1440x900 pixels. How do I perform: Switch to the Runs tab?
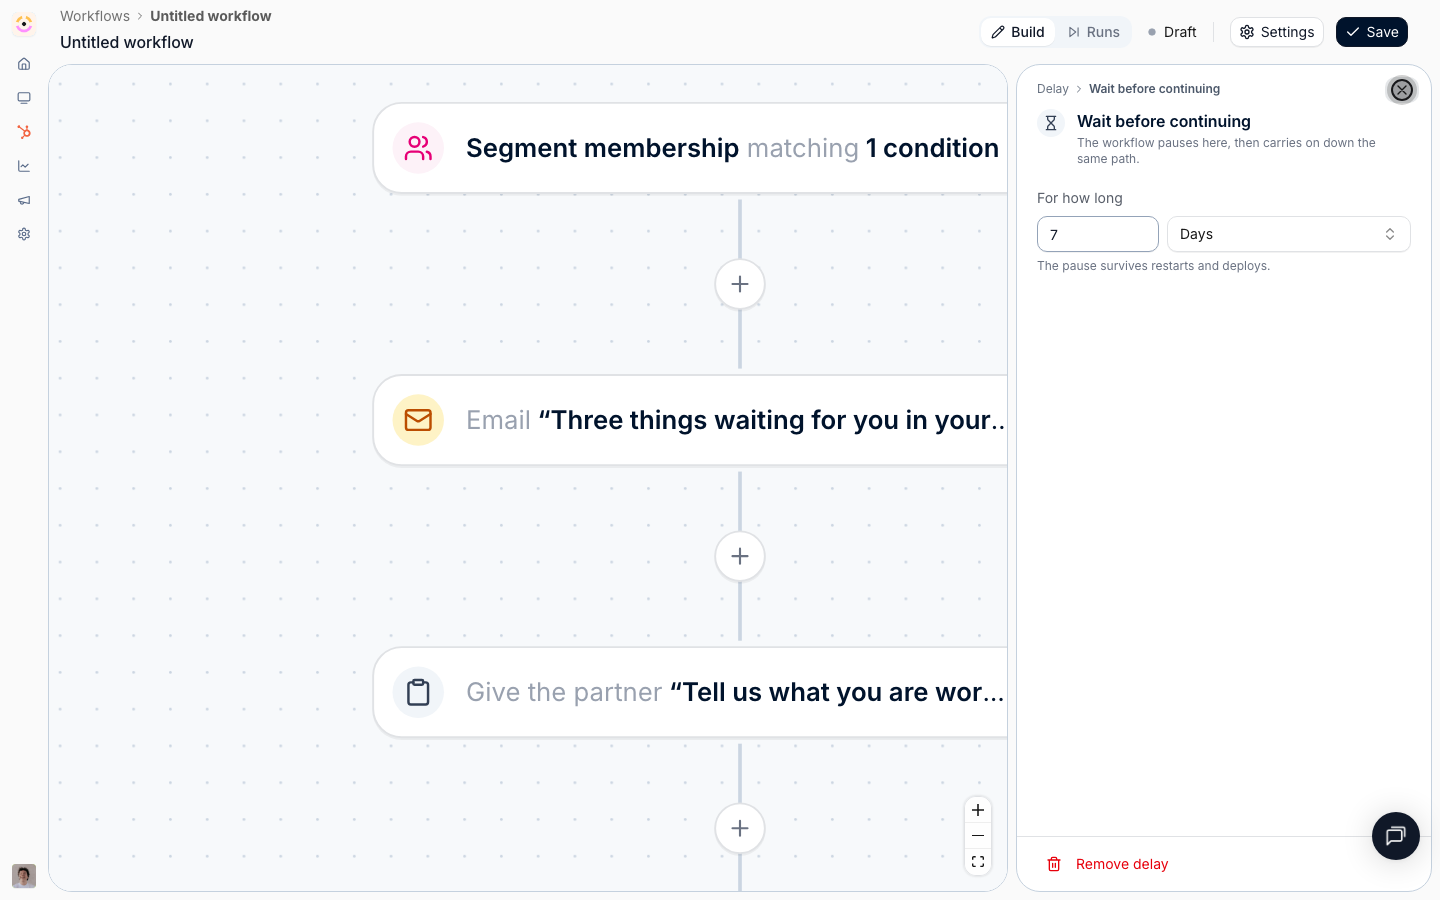point(1093,32)
